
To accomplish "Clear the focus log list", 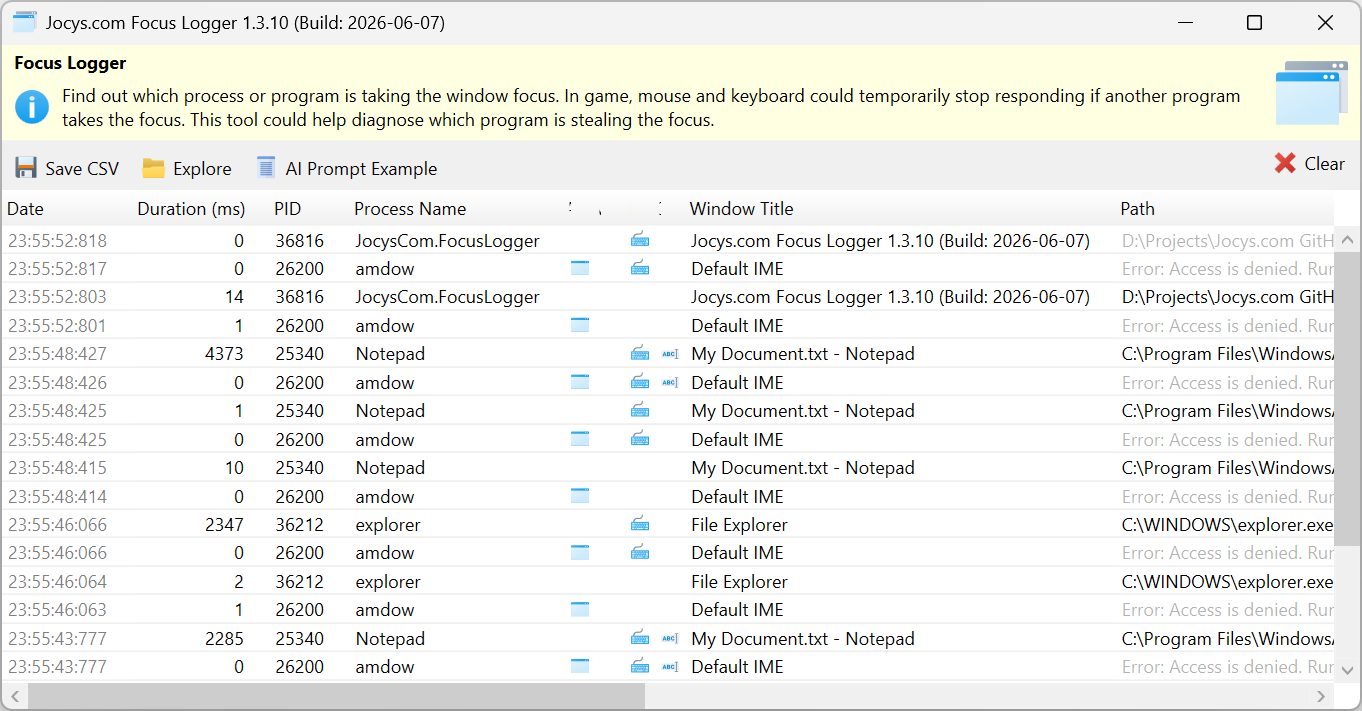I will [1309, 164].
